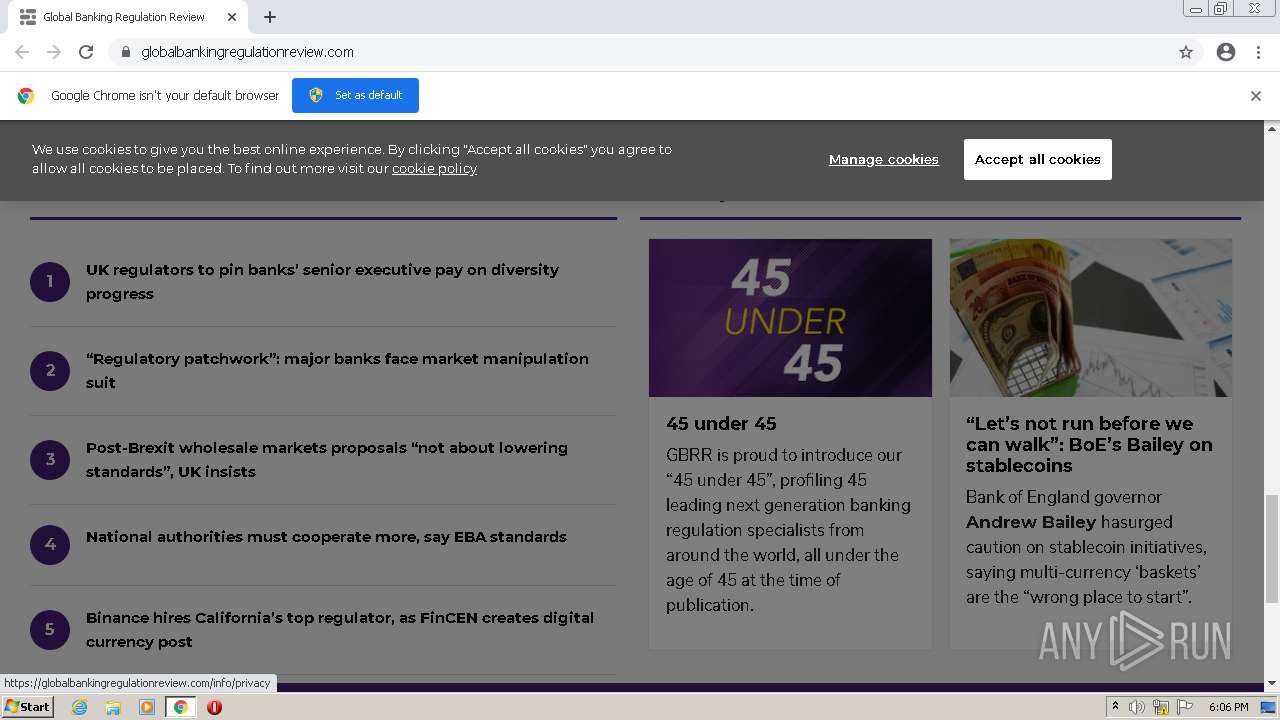The height and width of the screenshot is (720, 1280).
Task: Click the 6:06 PM taskbar clock
Action: point(1228,707)
